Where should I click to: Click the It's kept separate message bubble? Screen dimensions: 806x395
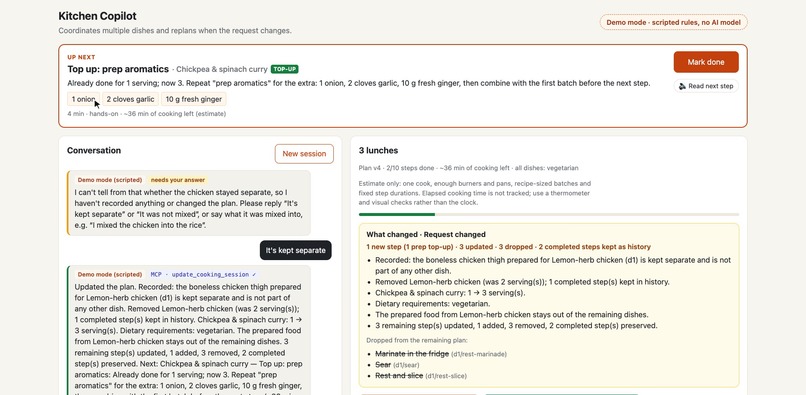[x=296, y=250]
